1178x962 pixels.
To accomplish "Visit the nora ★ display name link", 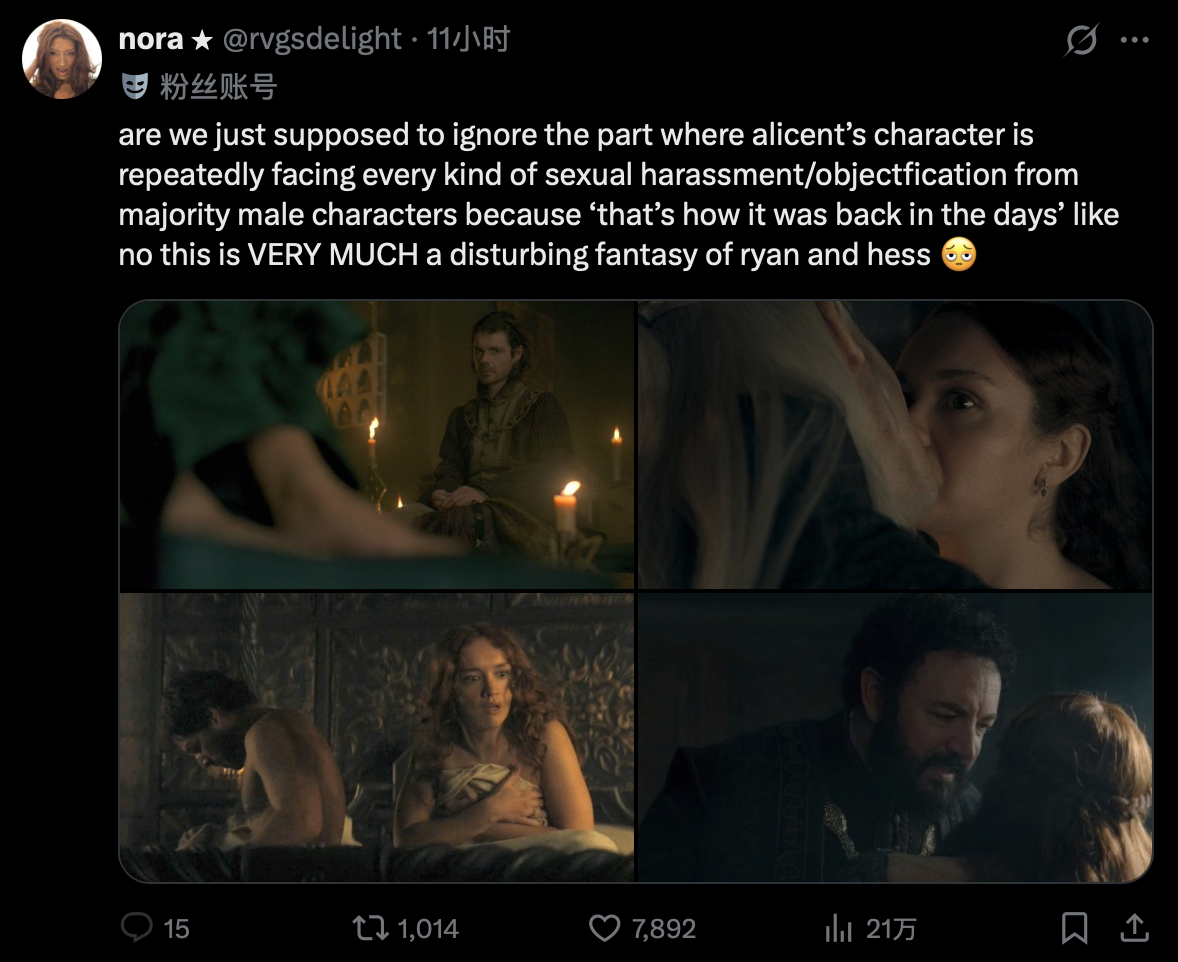I will coord(165,39).
